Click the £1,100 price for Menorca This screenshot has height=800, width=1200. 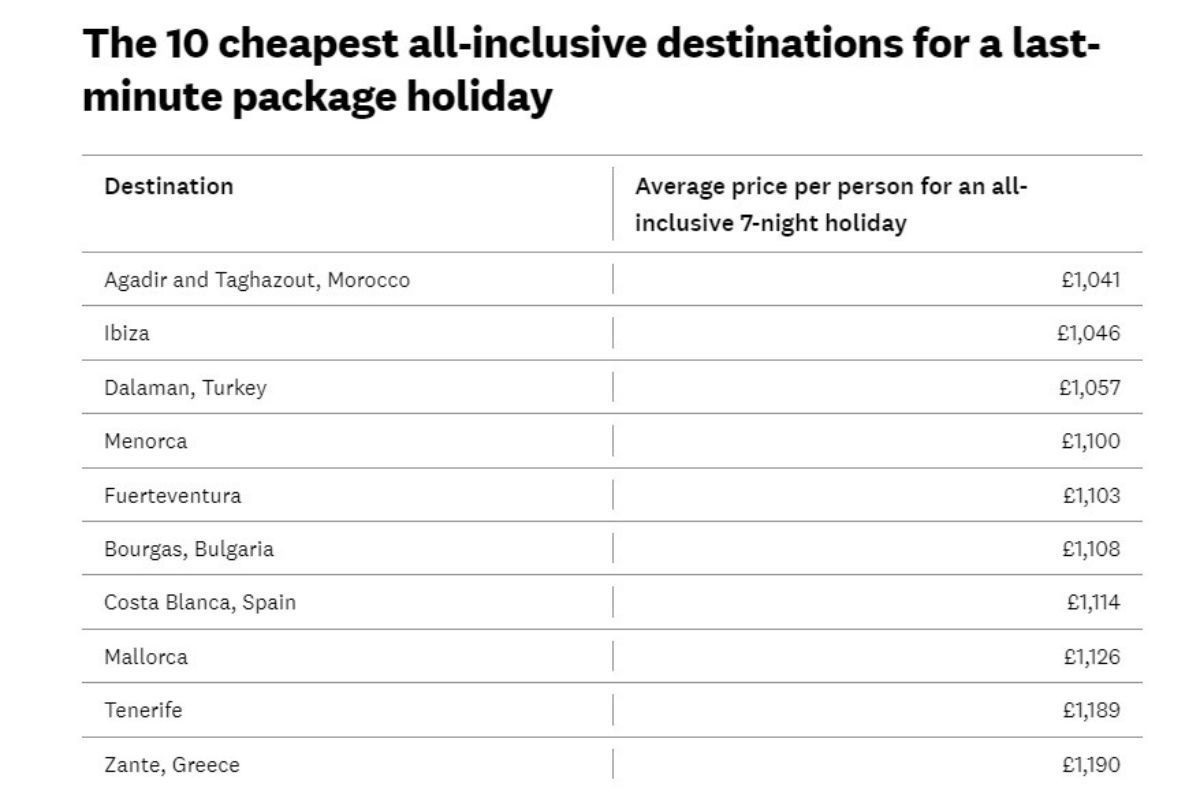1090,441
